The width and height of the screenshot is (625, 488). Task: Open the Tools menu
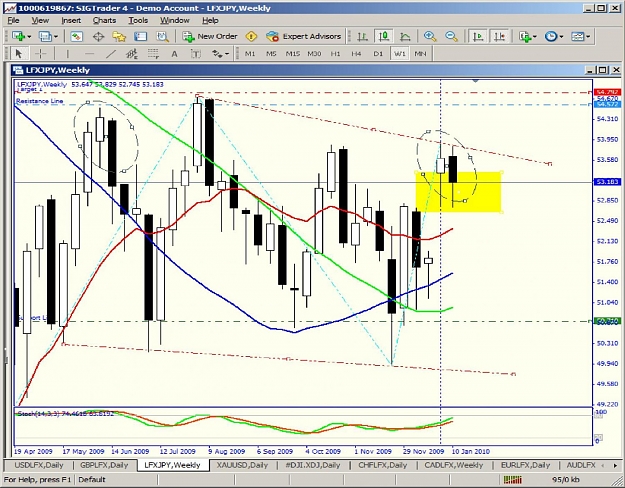click(x=138, y=20)
